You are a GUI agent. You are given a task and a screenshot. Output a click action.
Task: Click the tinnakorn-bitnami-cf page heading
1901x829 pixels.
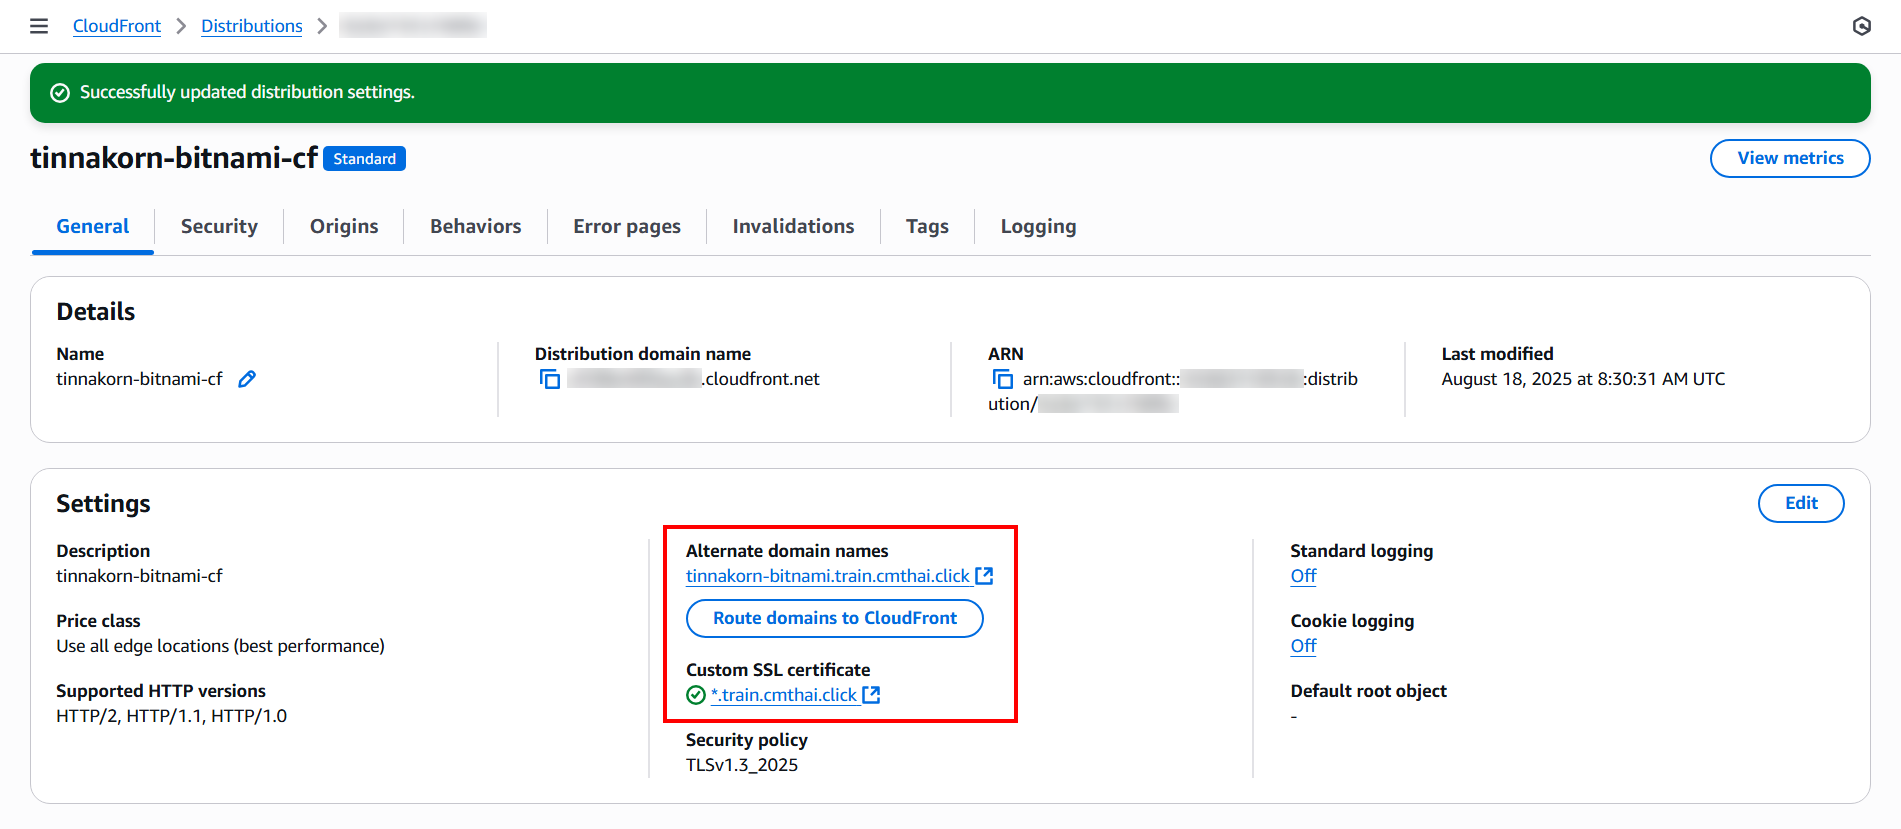[174, 158]
